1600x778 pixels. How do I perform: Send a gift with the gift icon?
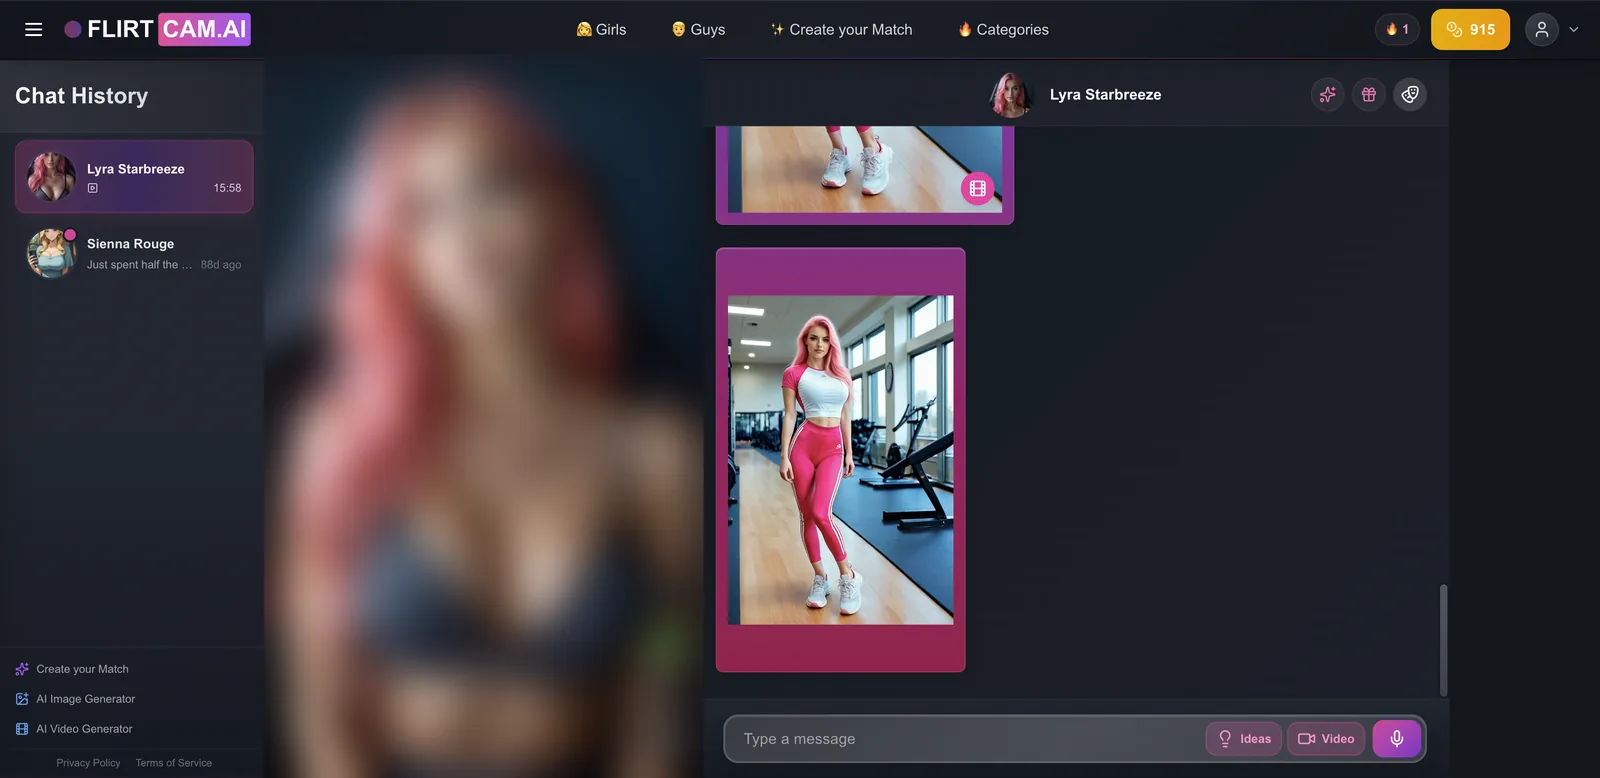(1369, 95)
